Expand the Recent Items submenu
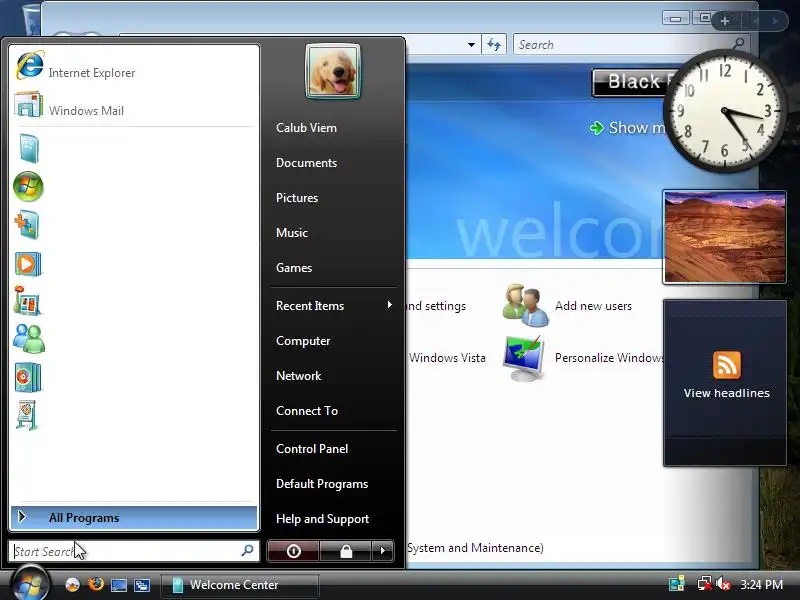 [334, 306]
